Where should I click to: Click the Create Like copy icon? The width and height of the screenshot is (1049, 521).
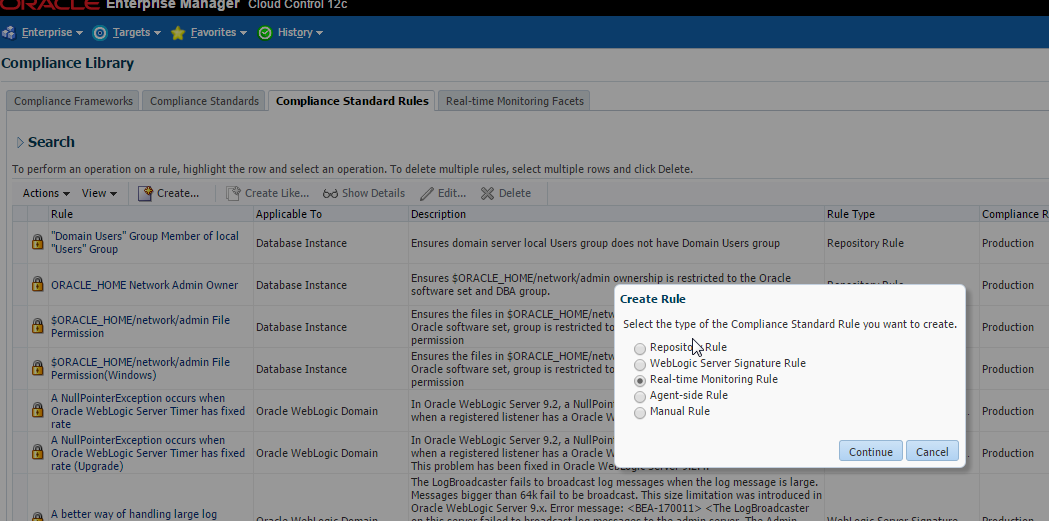point(233,193)
